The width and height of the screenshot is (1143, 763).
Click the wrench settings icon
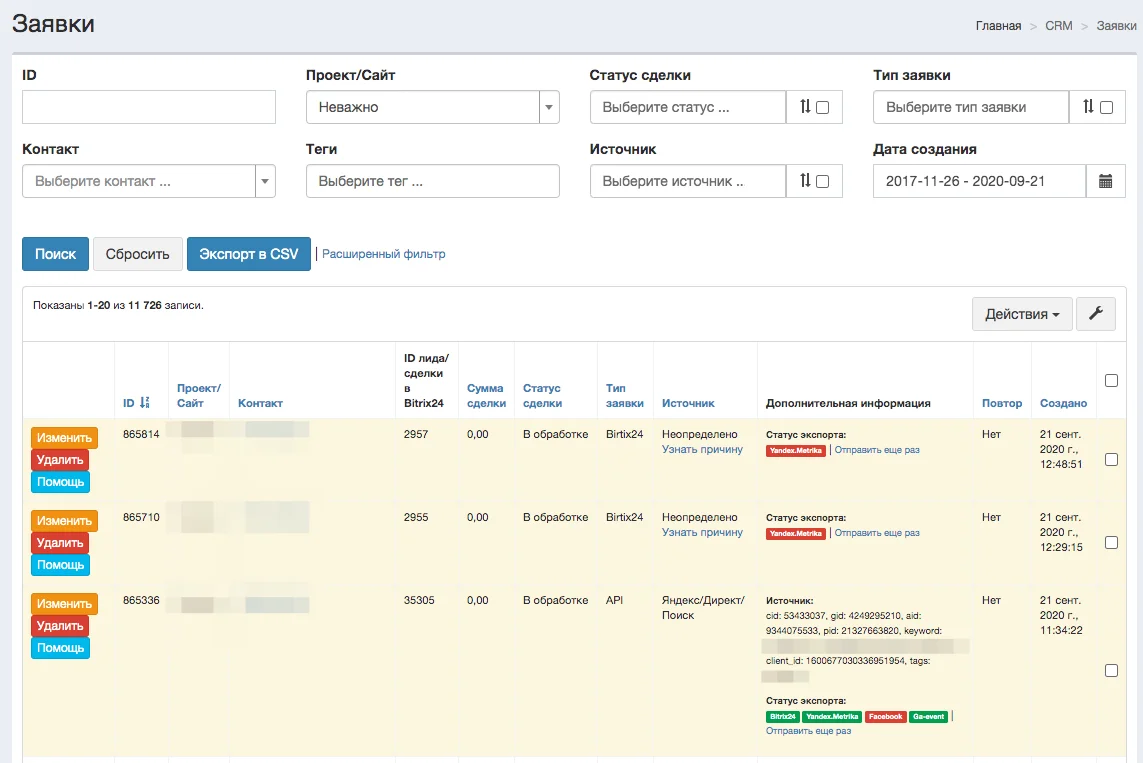[1095, 314]
